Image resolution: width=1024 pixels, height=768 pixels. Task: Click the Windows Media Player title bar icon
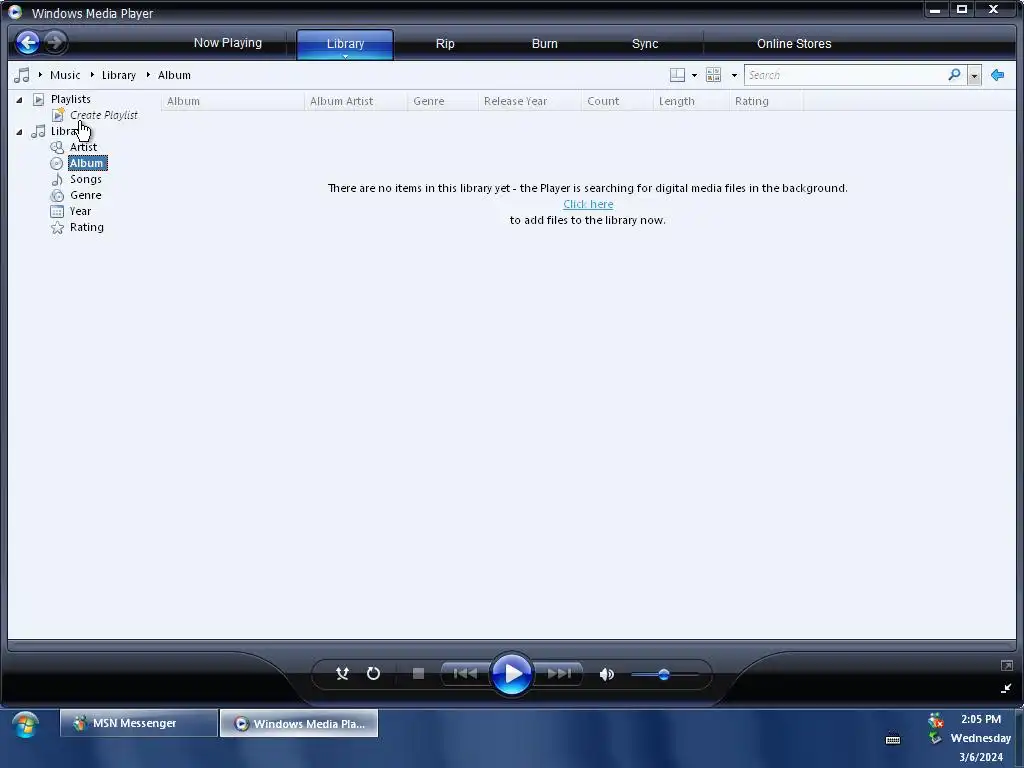[15, 12]
